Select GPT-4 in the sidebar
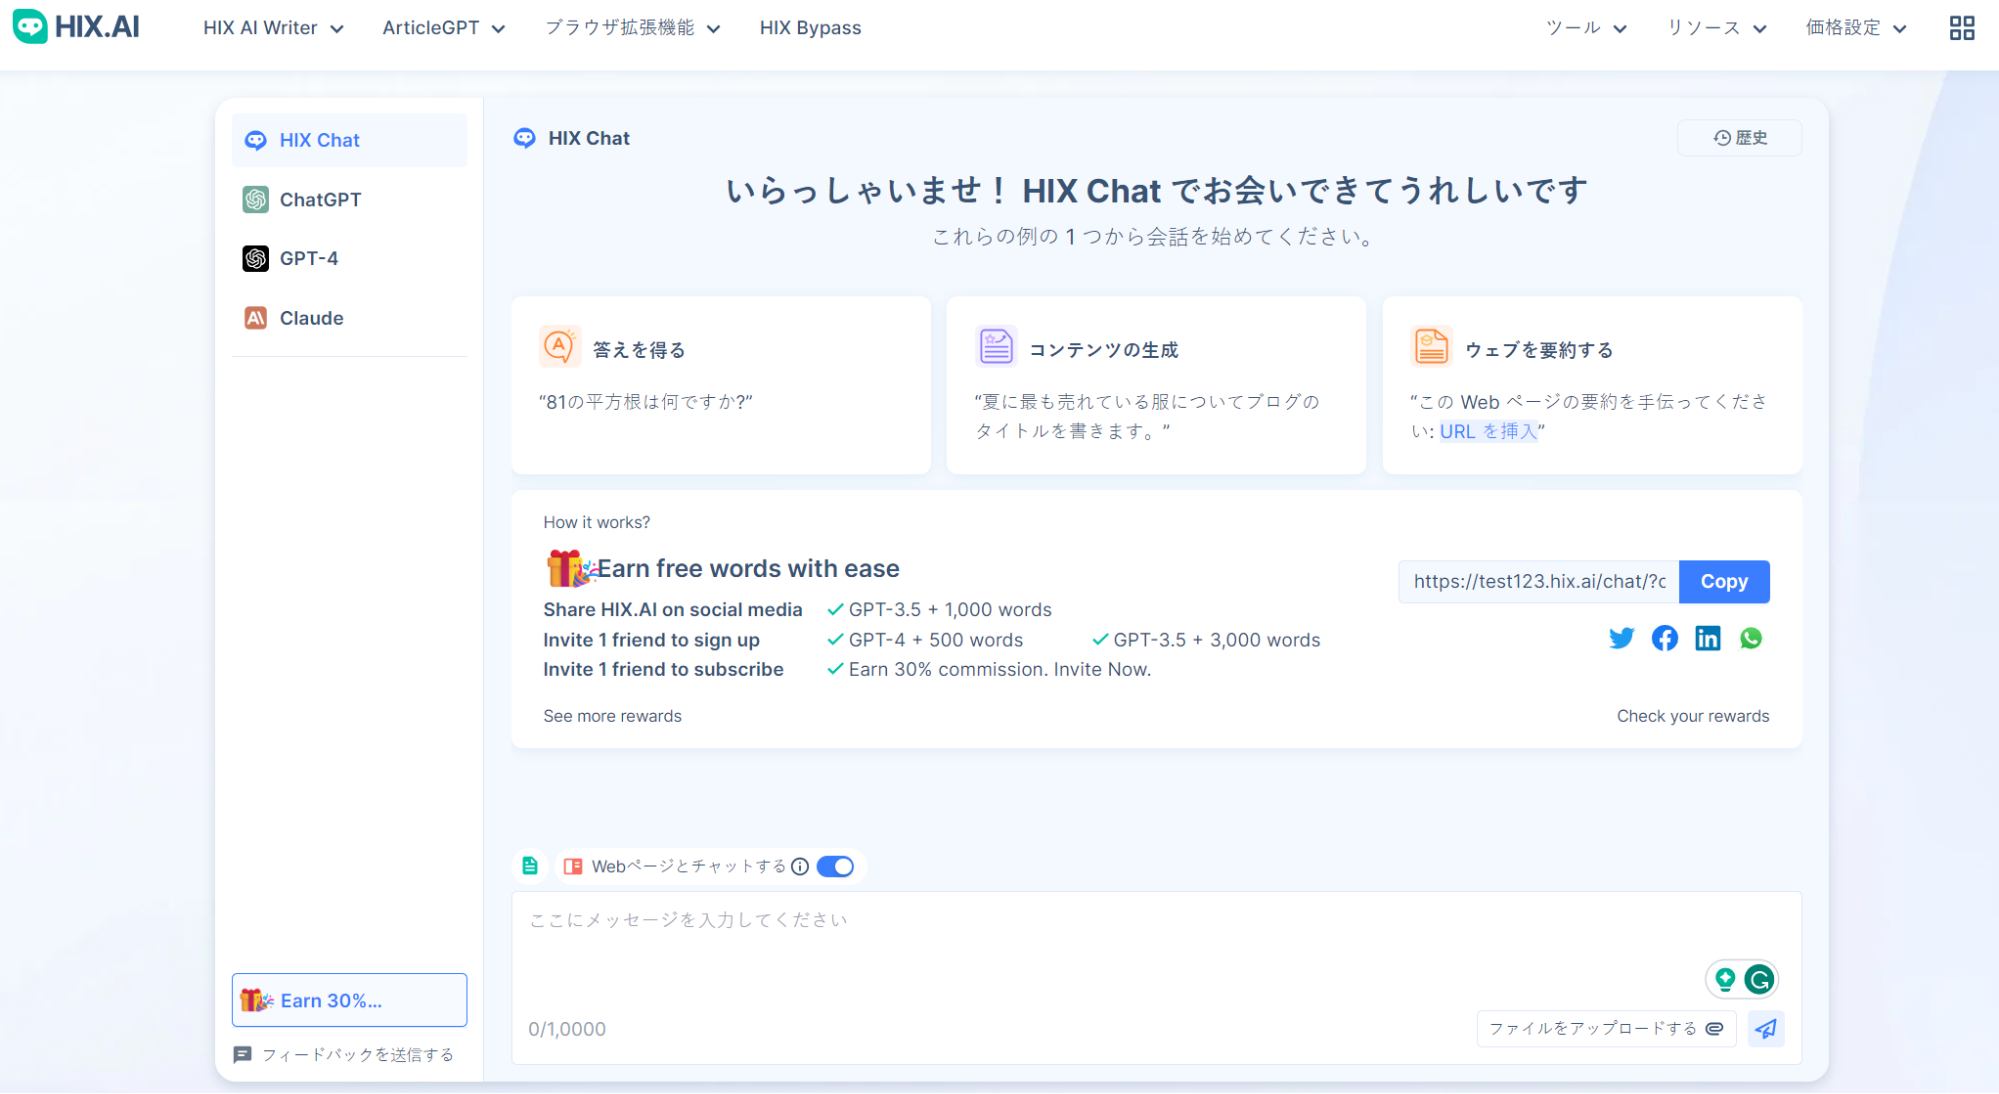Screen dimensions: 1999x1094 tap(309, 258)
